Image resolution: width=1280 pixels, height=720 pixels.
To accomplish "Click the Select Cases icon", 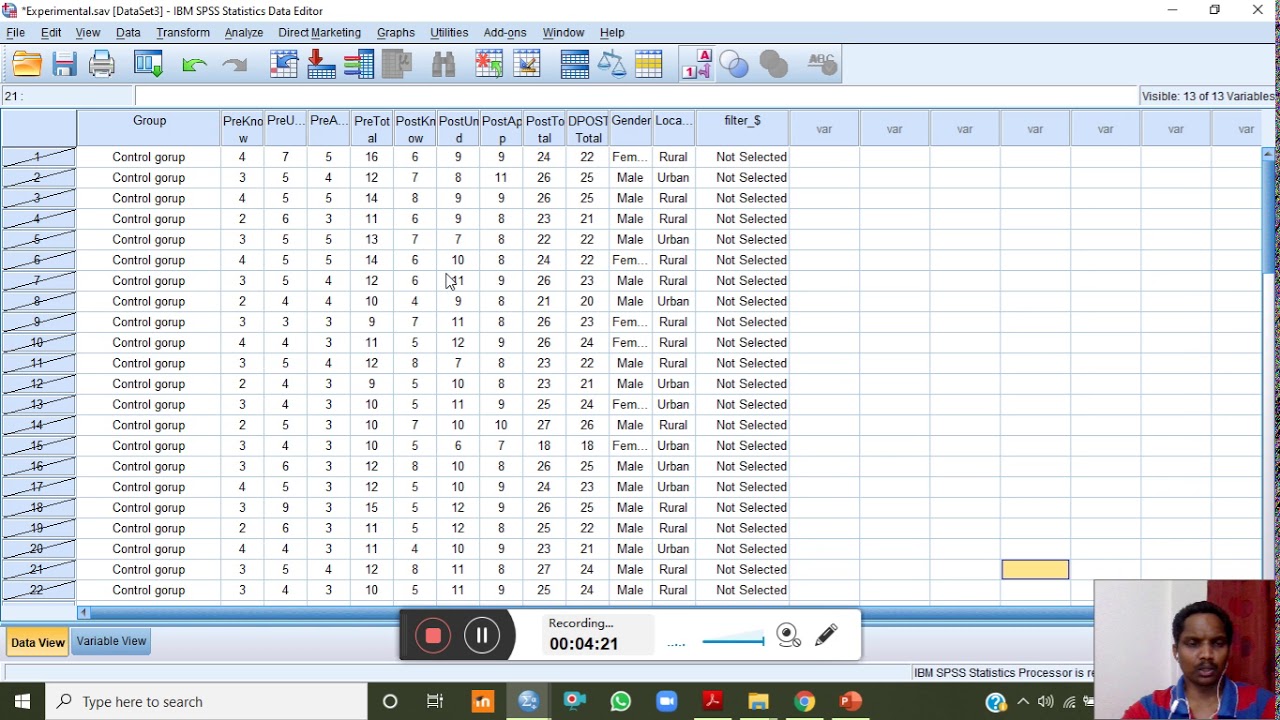I will 649,65.
